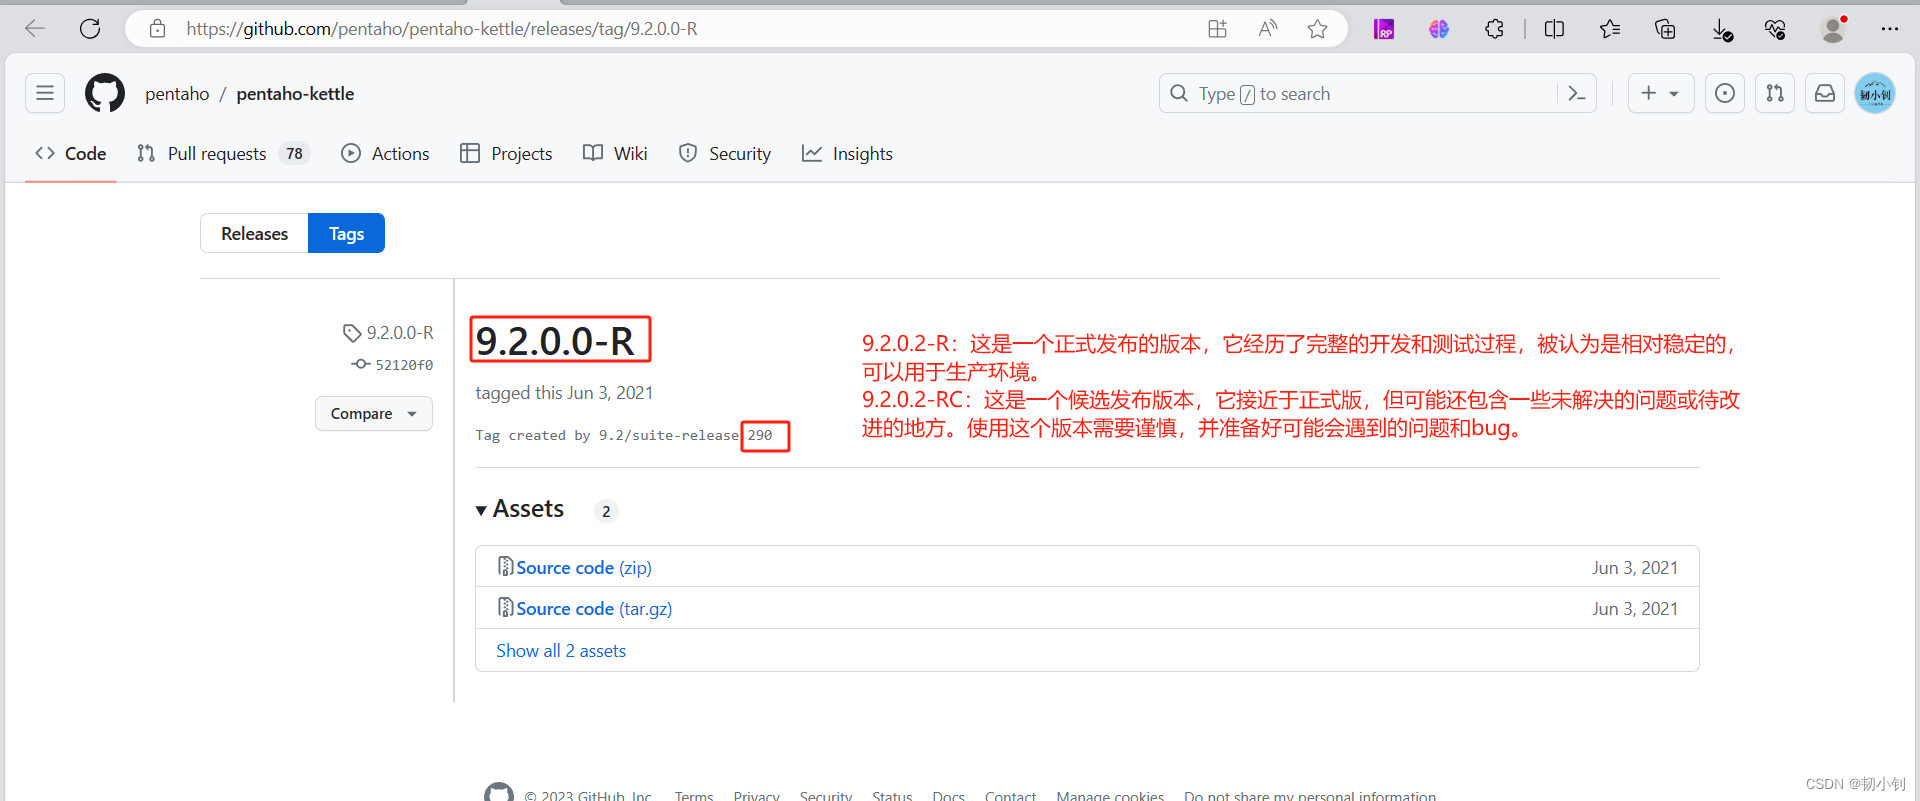This screenshot has height=801, width=1920.
Task: Switch to the Pull requests tab
Action: 224,153
